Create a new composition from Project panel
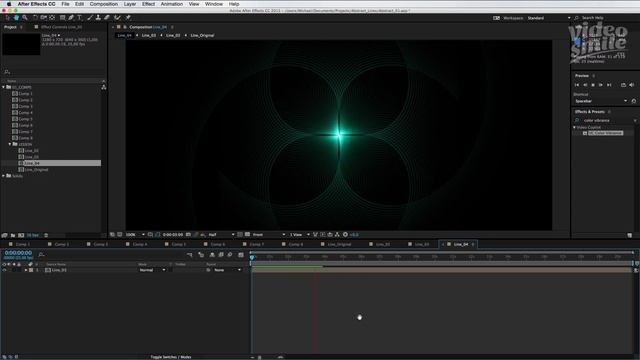Image resolution: width=640 pixels, height=360 pixels. coord(21,235)
